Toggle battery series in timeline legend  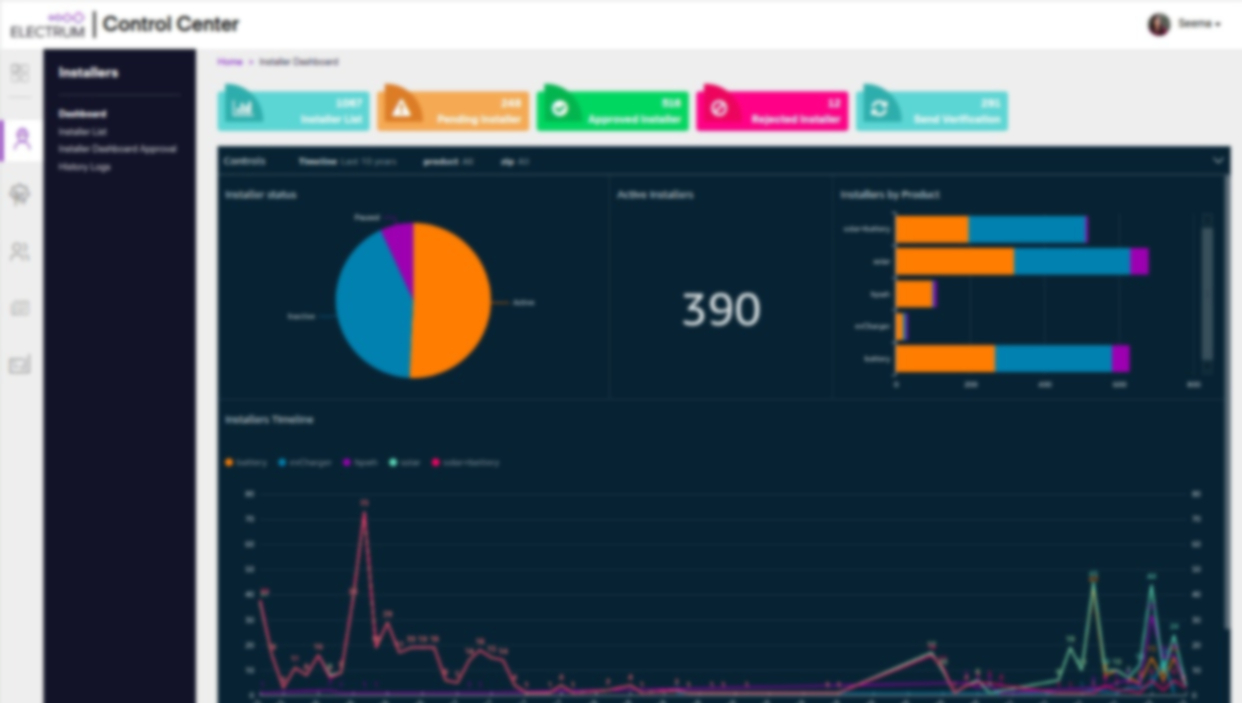pos(246,463)
